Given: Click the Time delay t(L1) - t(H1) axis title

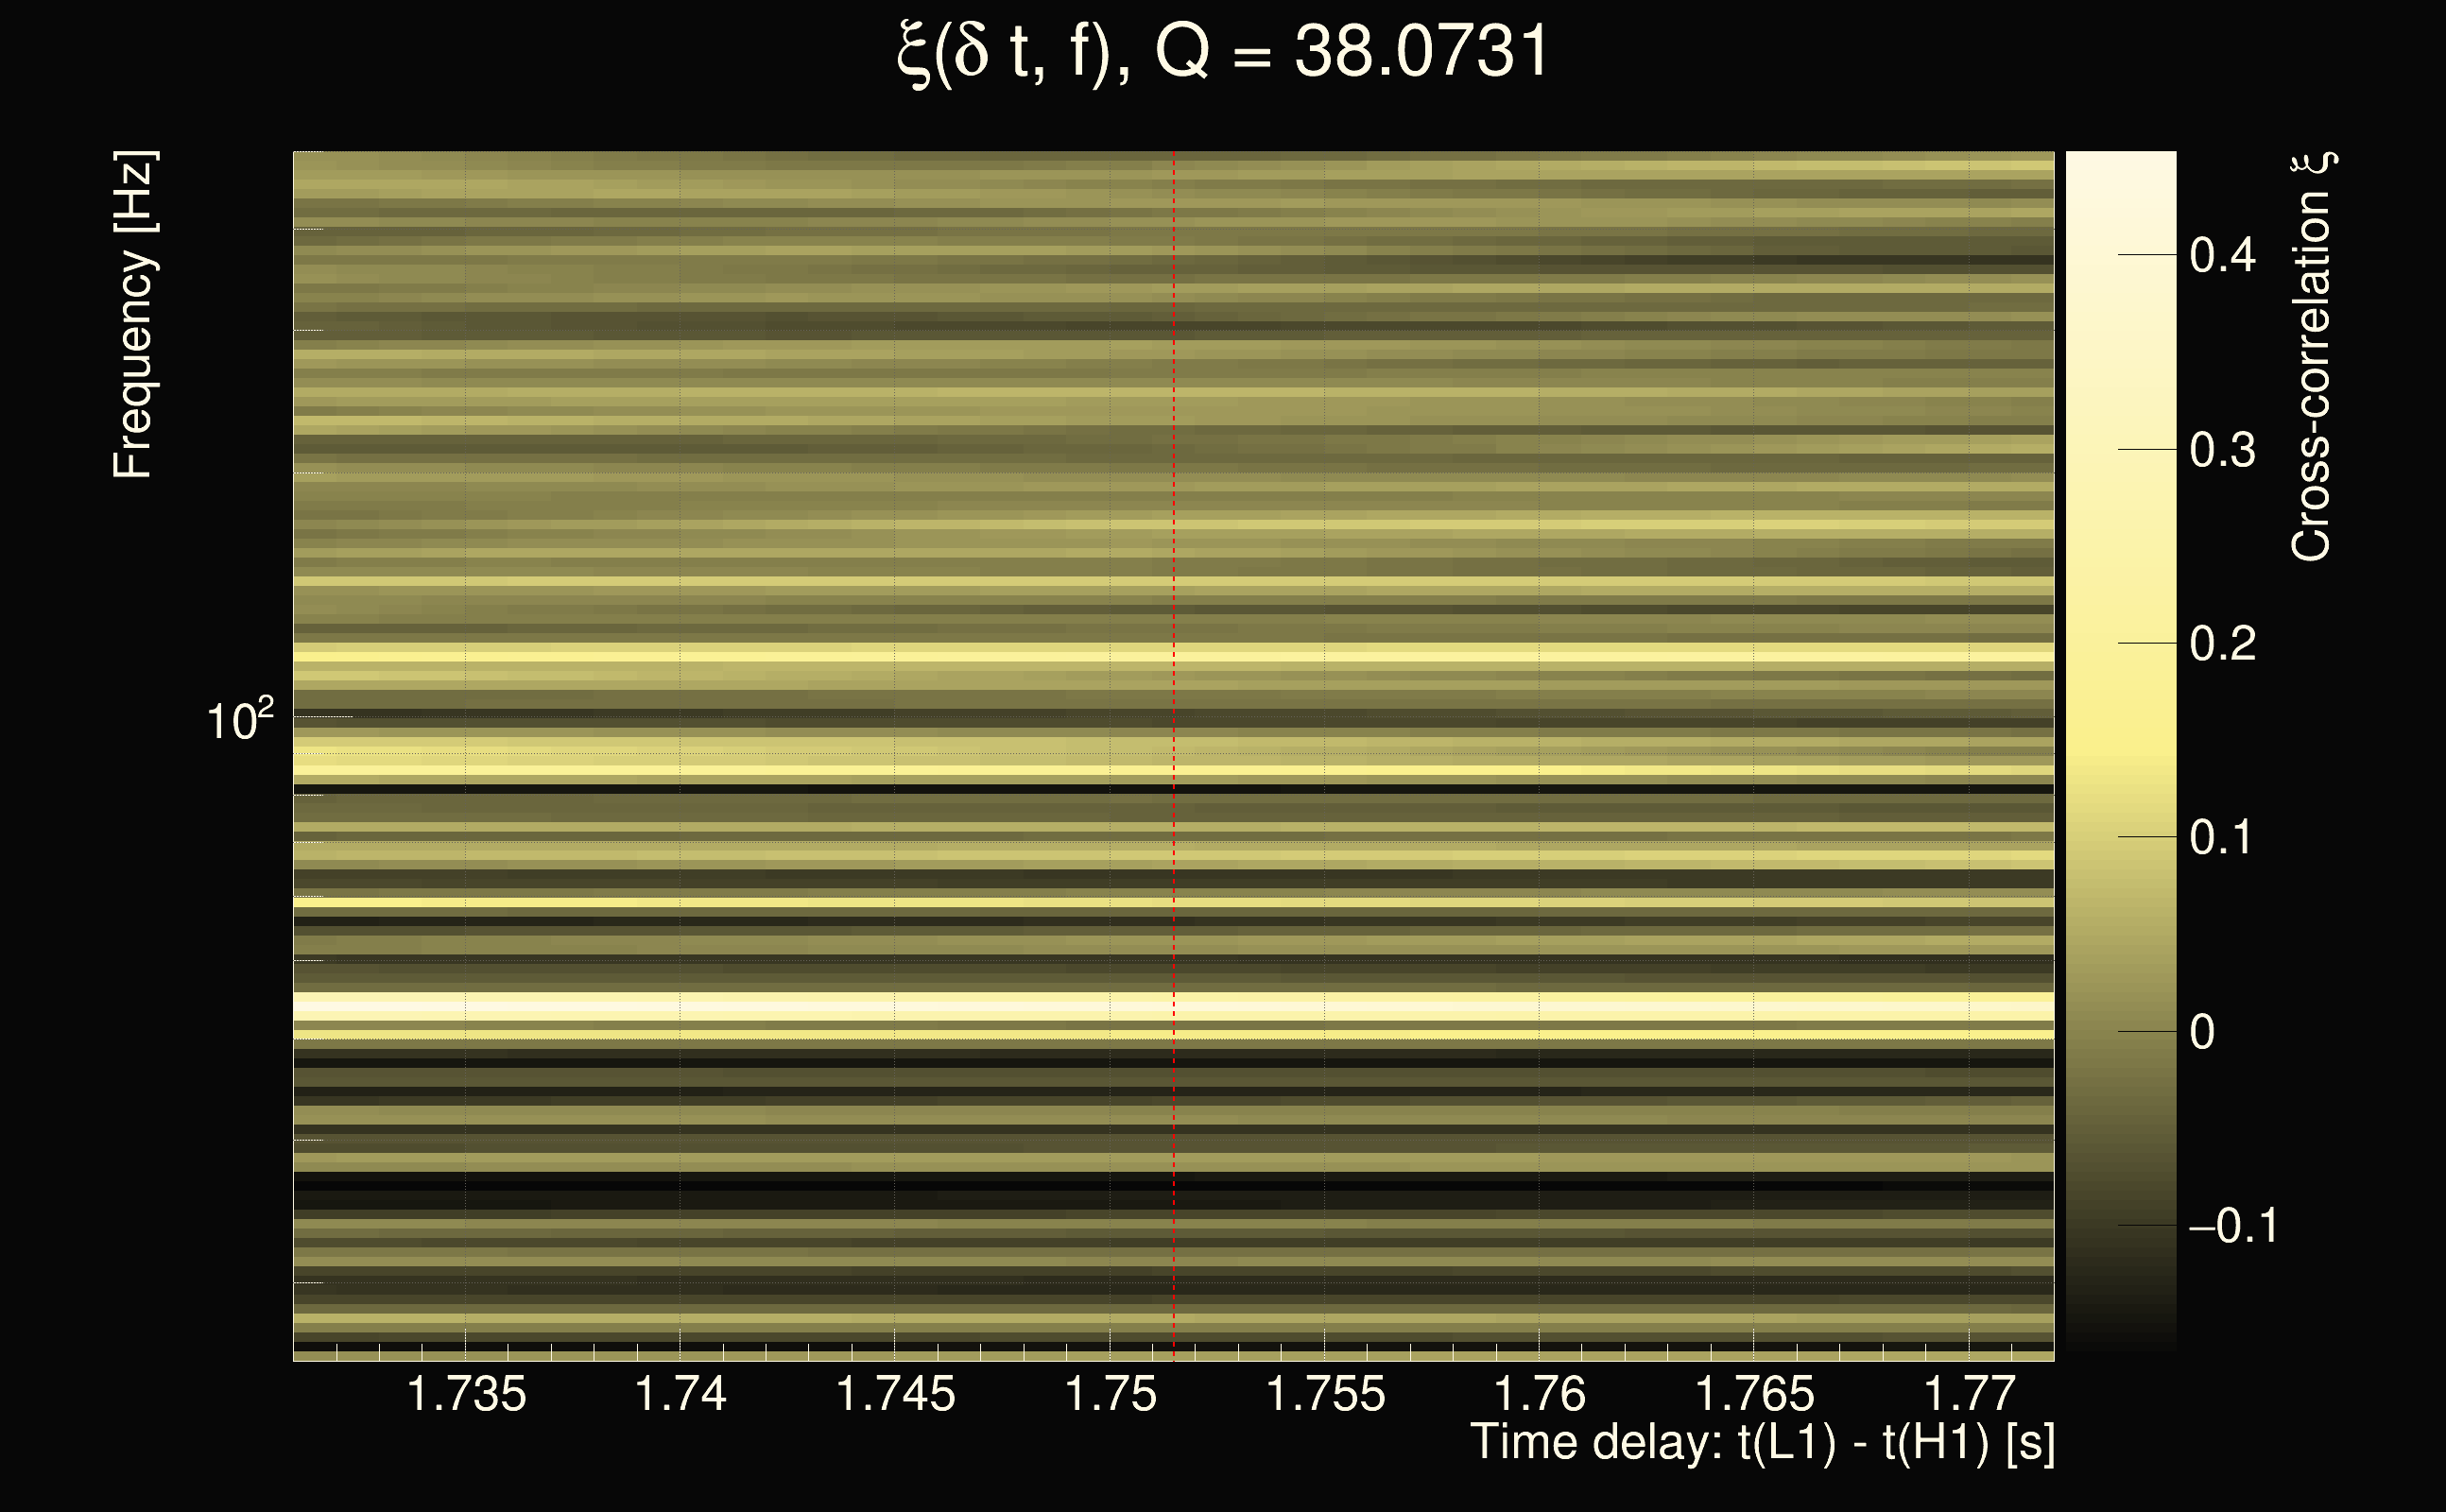Looking at the screenshot, I should pos(1762,1443).
